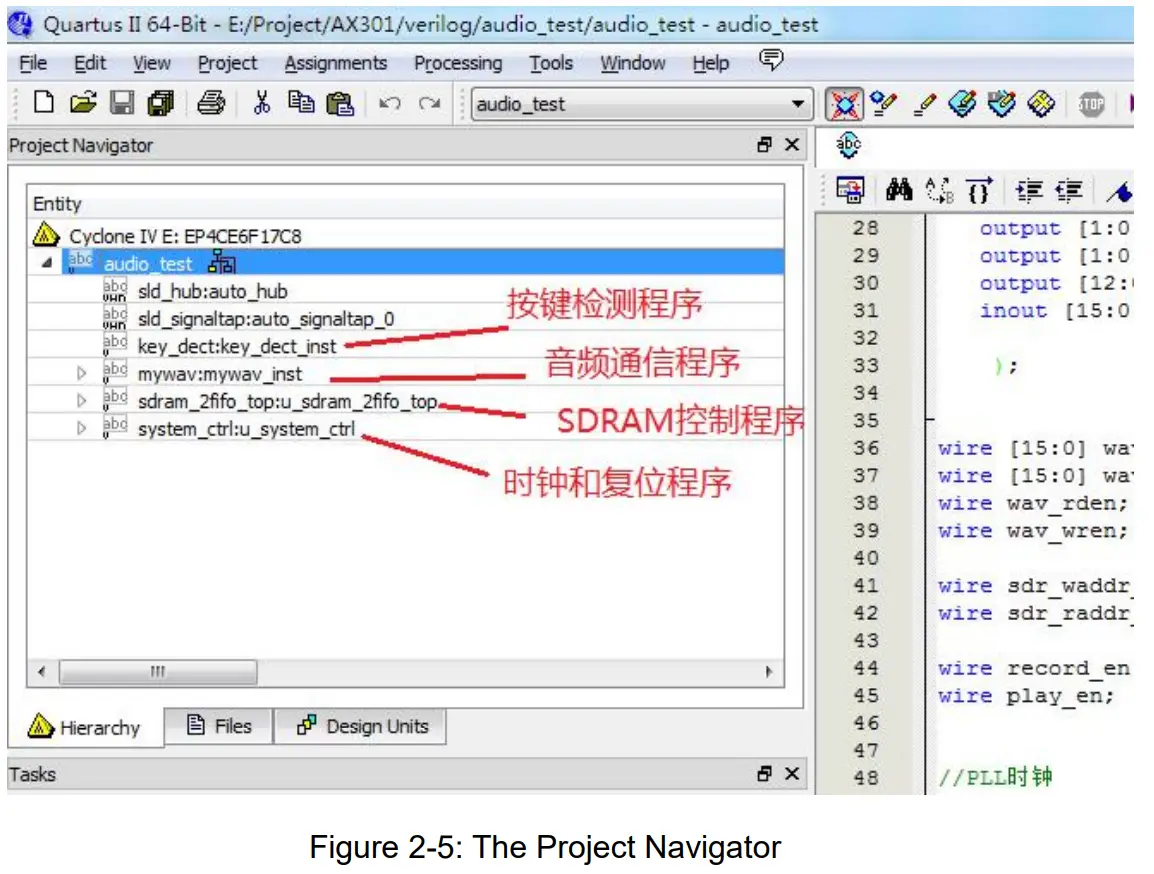Click the Print icon

210,103
